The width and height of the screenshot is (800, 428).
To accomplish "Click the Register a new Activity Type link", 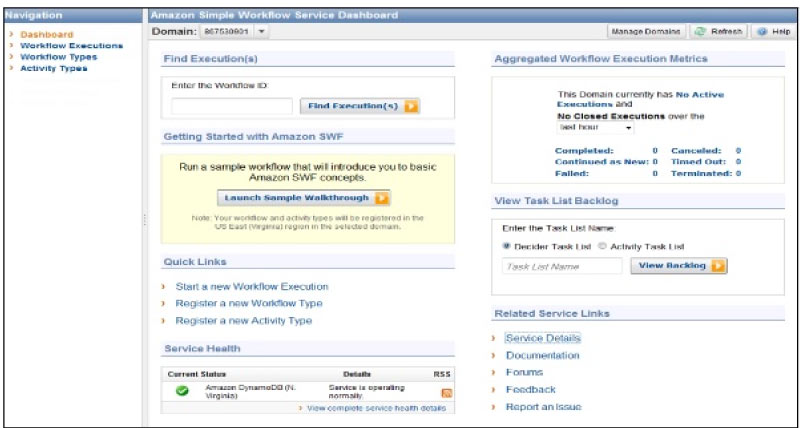I will point(244,321).
